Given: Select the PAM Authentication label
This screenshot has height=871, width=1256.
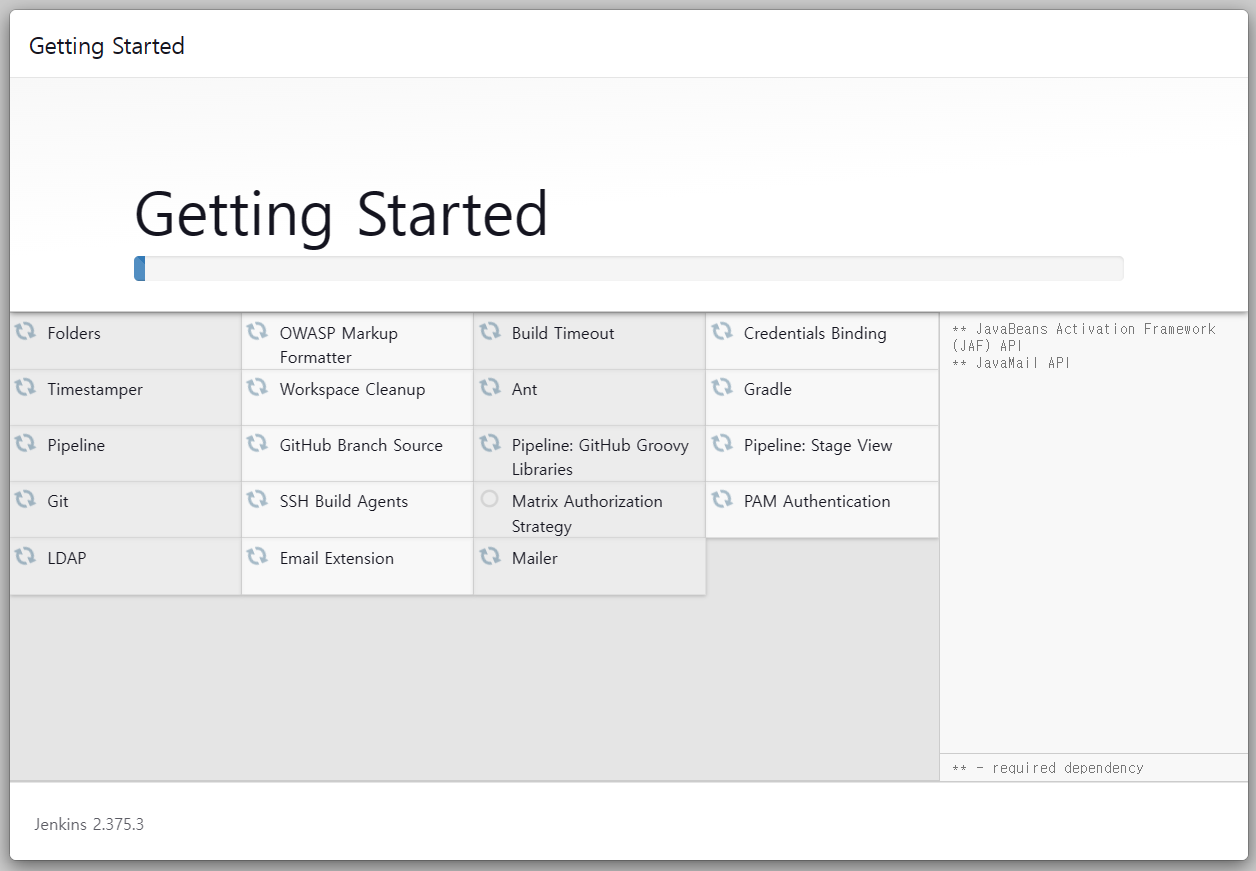Looking at the screenshot, I should pos(817,502).
